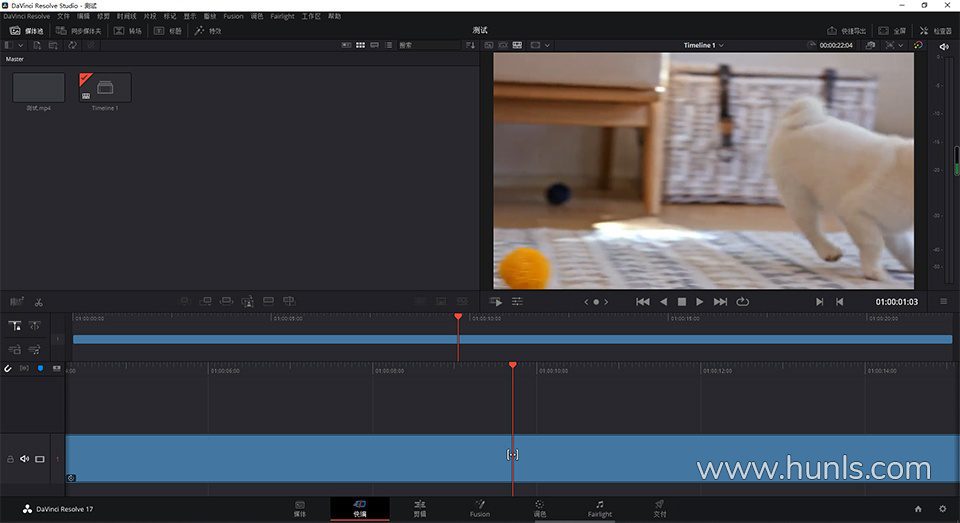960x523 pixels.
Task: Open the Sync Bin panel
Action: tap(78, 31)
